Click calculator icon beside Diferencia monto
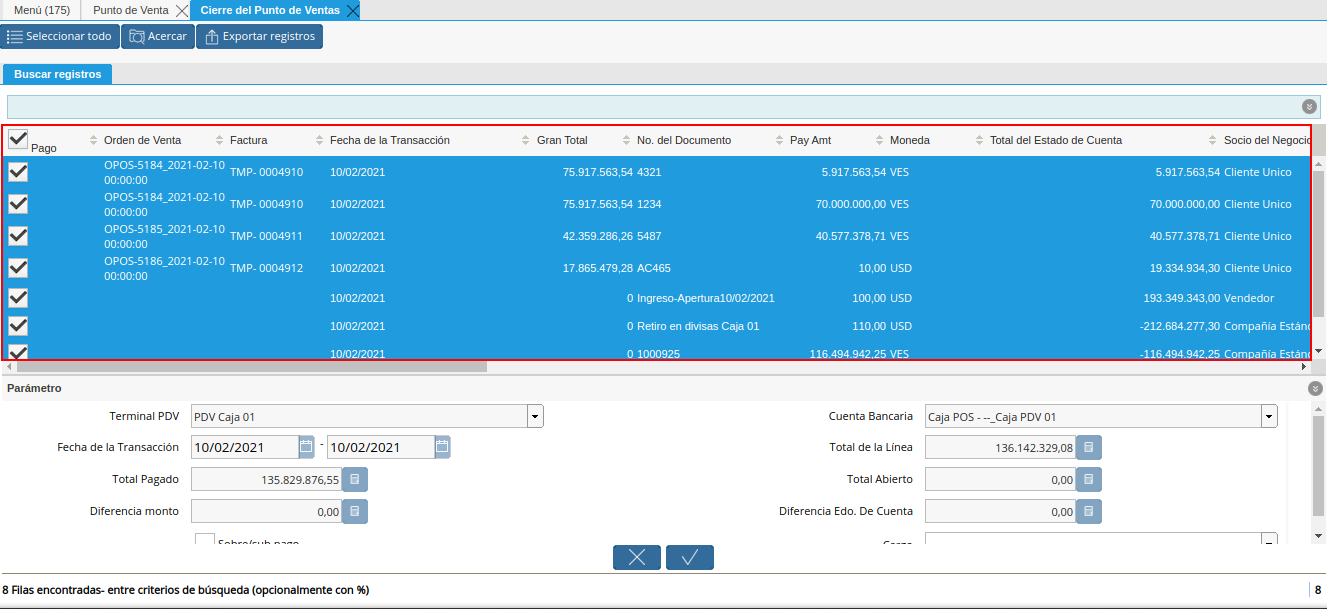Screen dimensions: 1327x609 355,512
